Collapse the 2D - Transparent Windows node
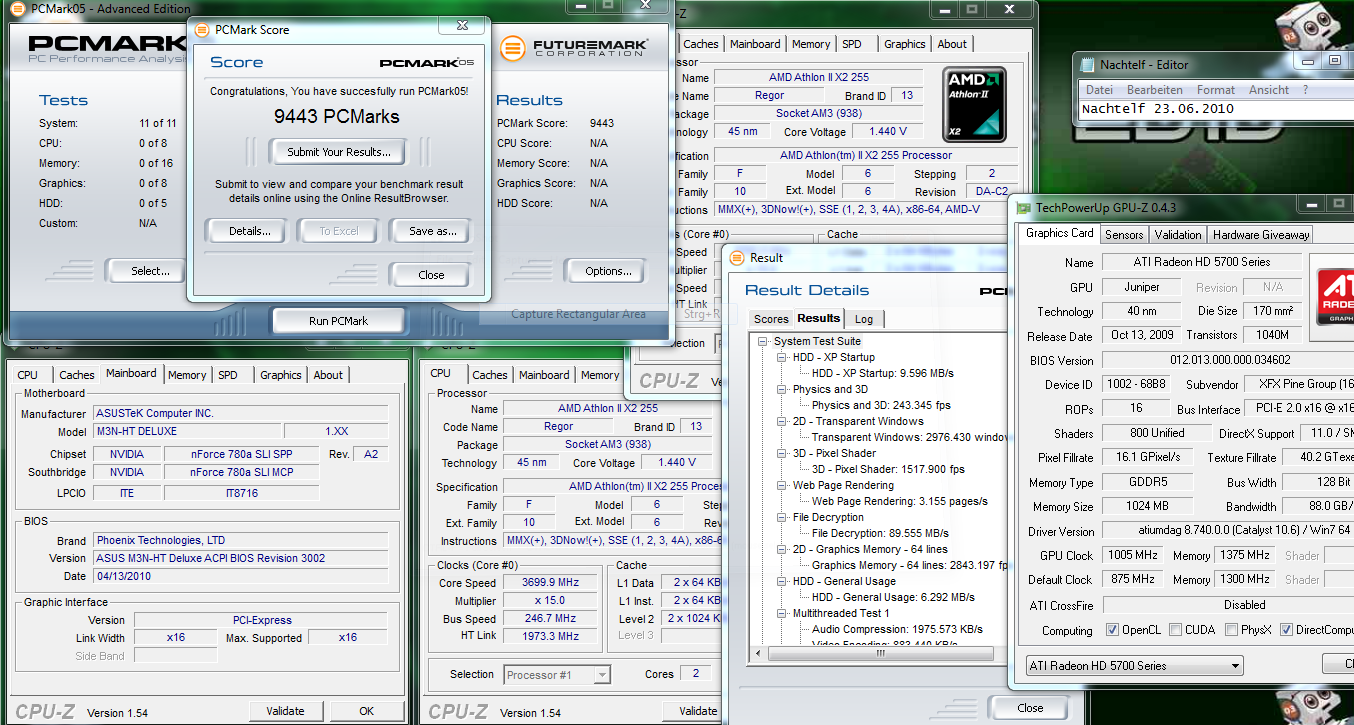This screenshot has height=725, width=1354. point(782,421)
